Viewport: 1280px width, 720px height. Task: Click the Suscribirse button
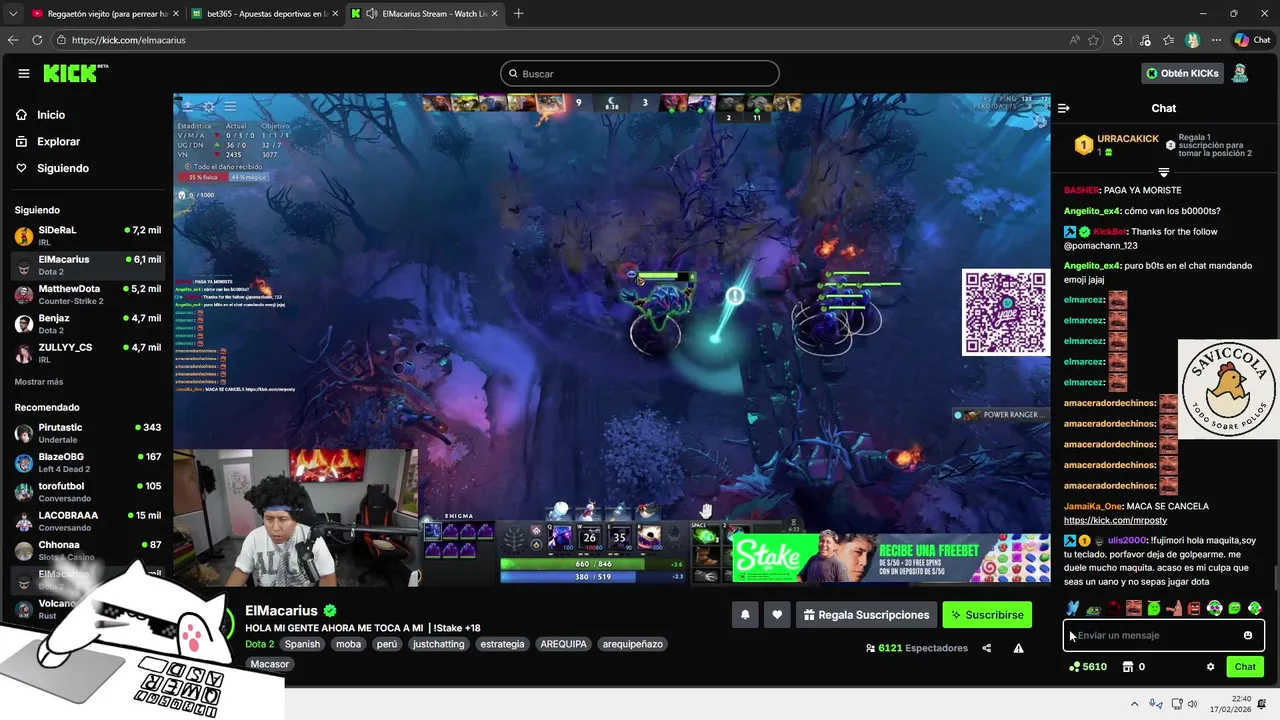[x=987, y=615]
